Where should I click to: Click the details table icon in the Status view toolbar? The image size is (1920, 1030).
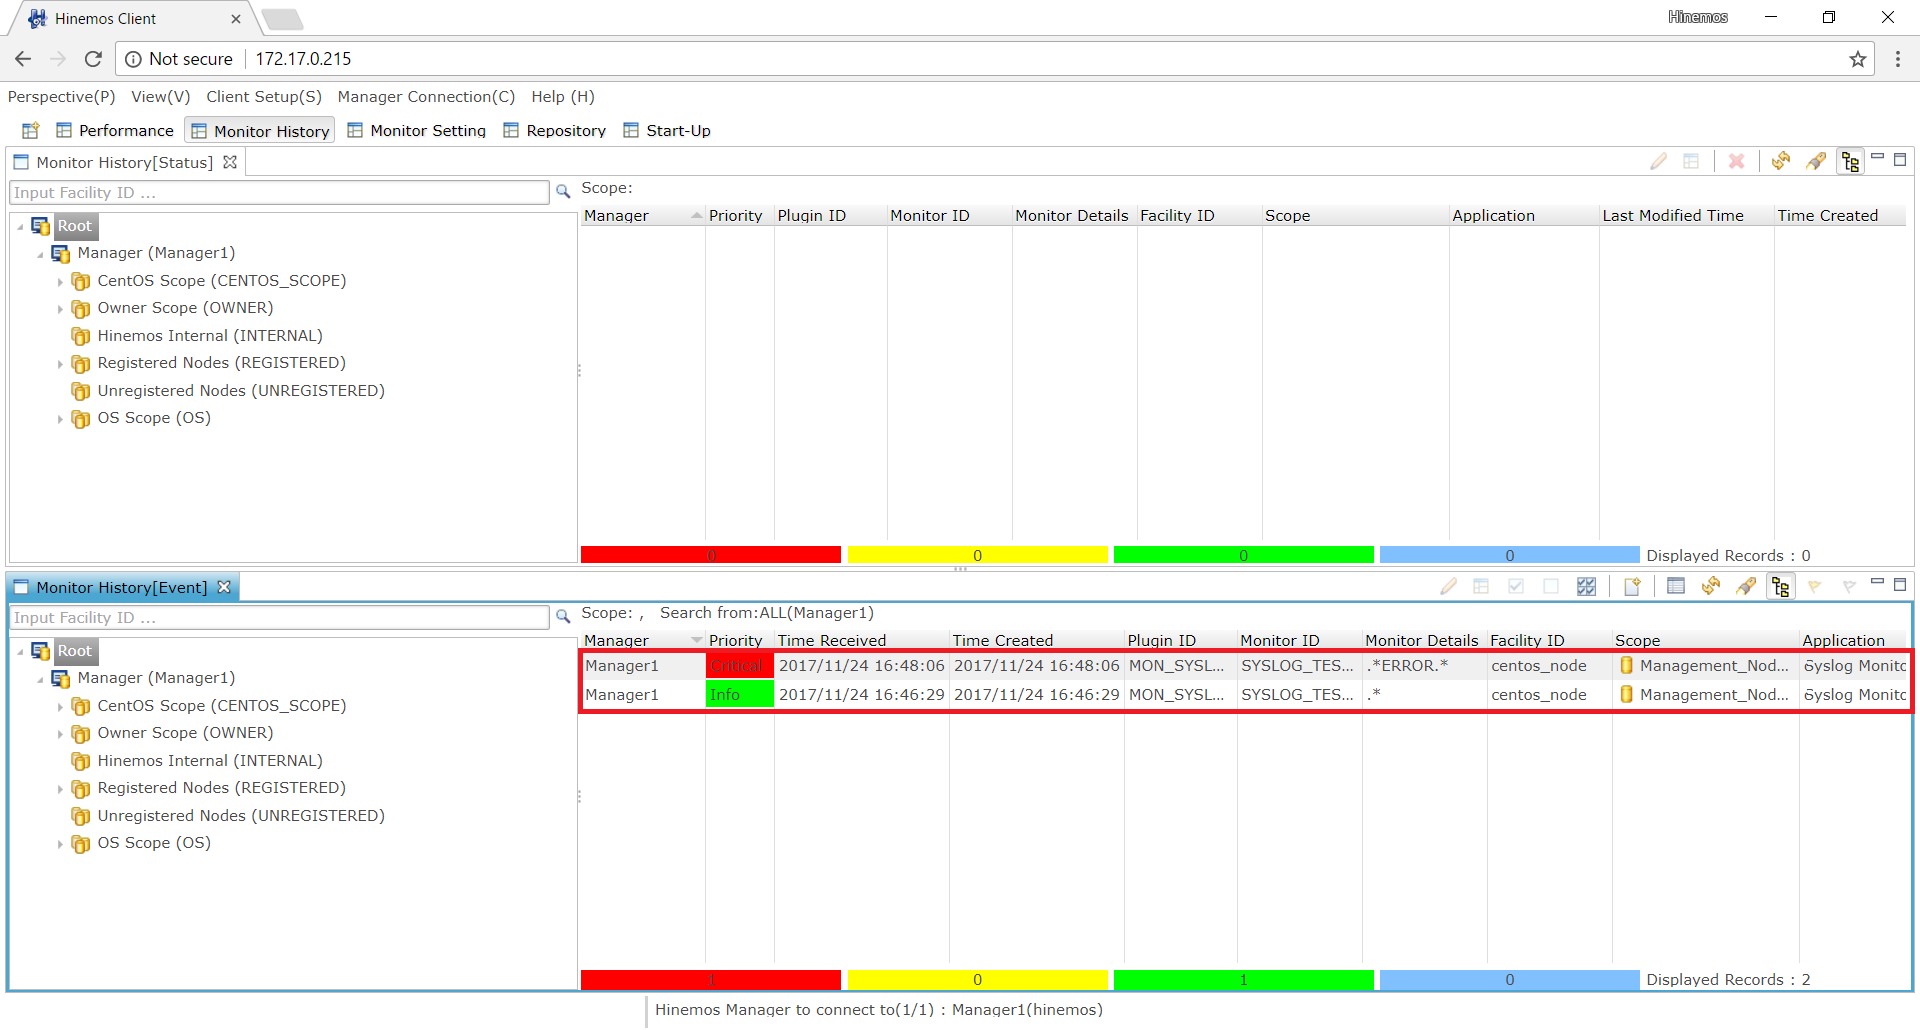coord(1691,161)
